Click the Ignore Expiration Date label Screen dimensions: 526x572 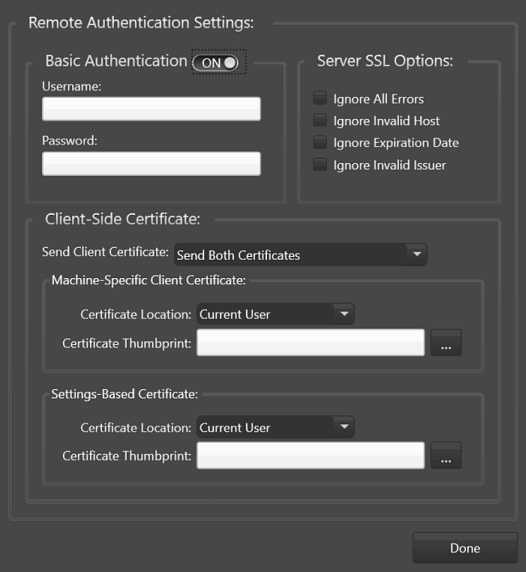[396, 143]
